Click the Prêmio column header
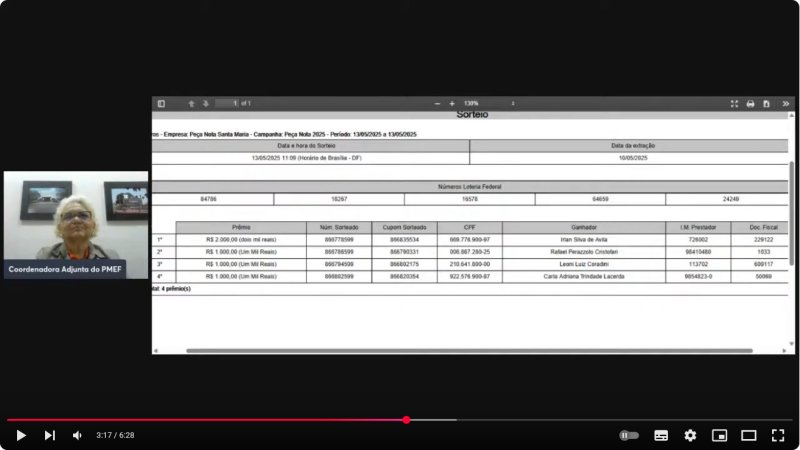 pos(241,227)
